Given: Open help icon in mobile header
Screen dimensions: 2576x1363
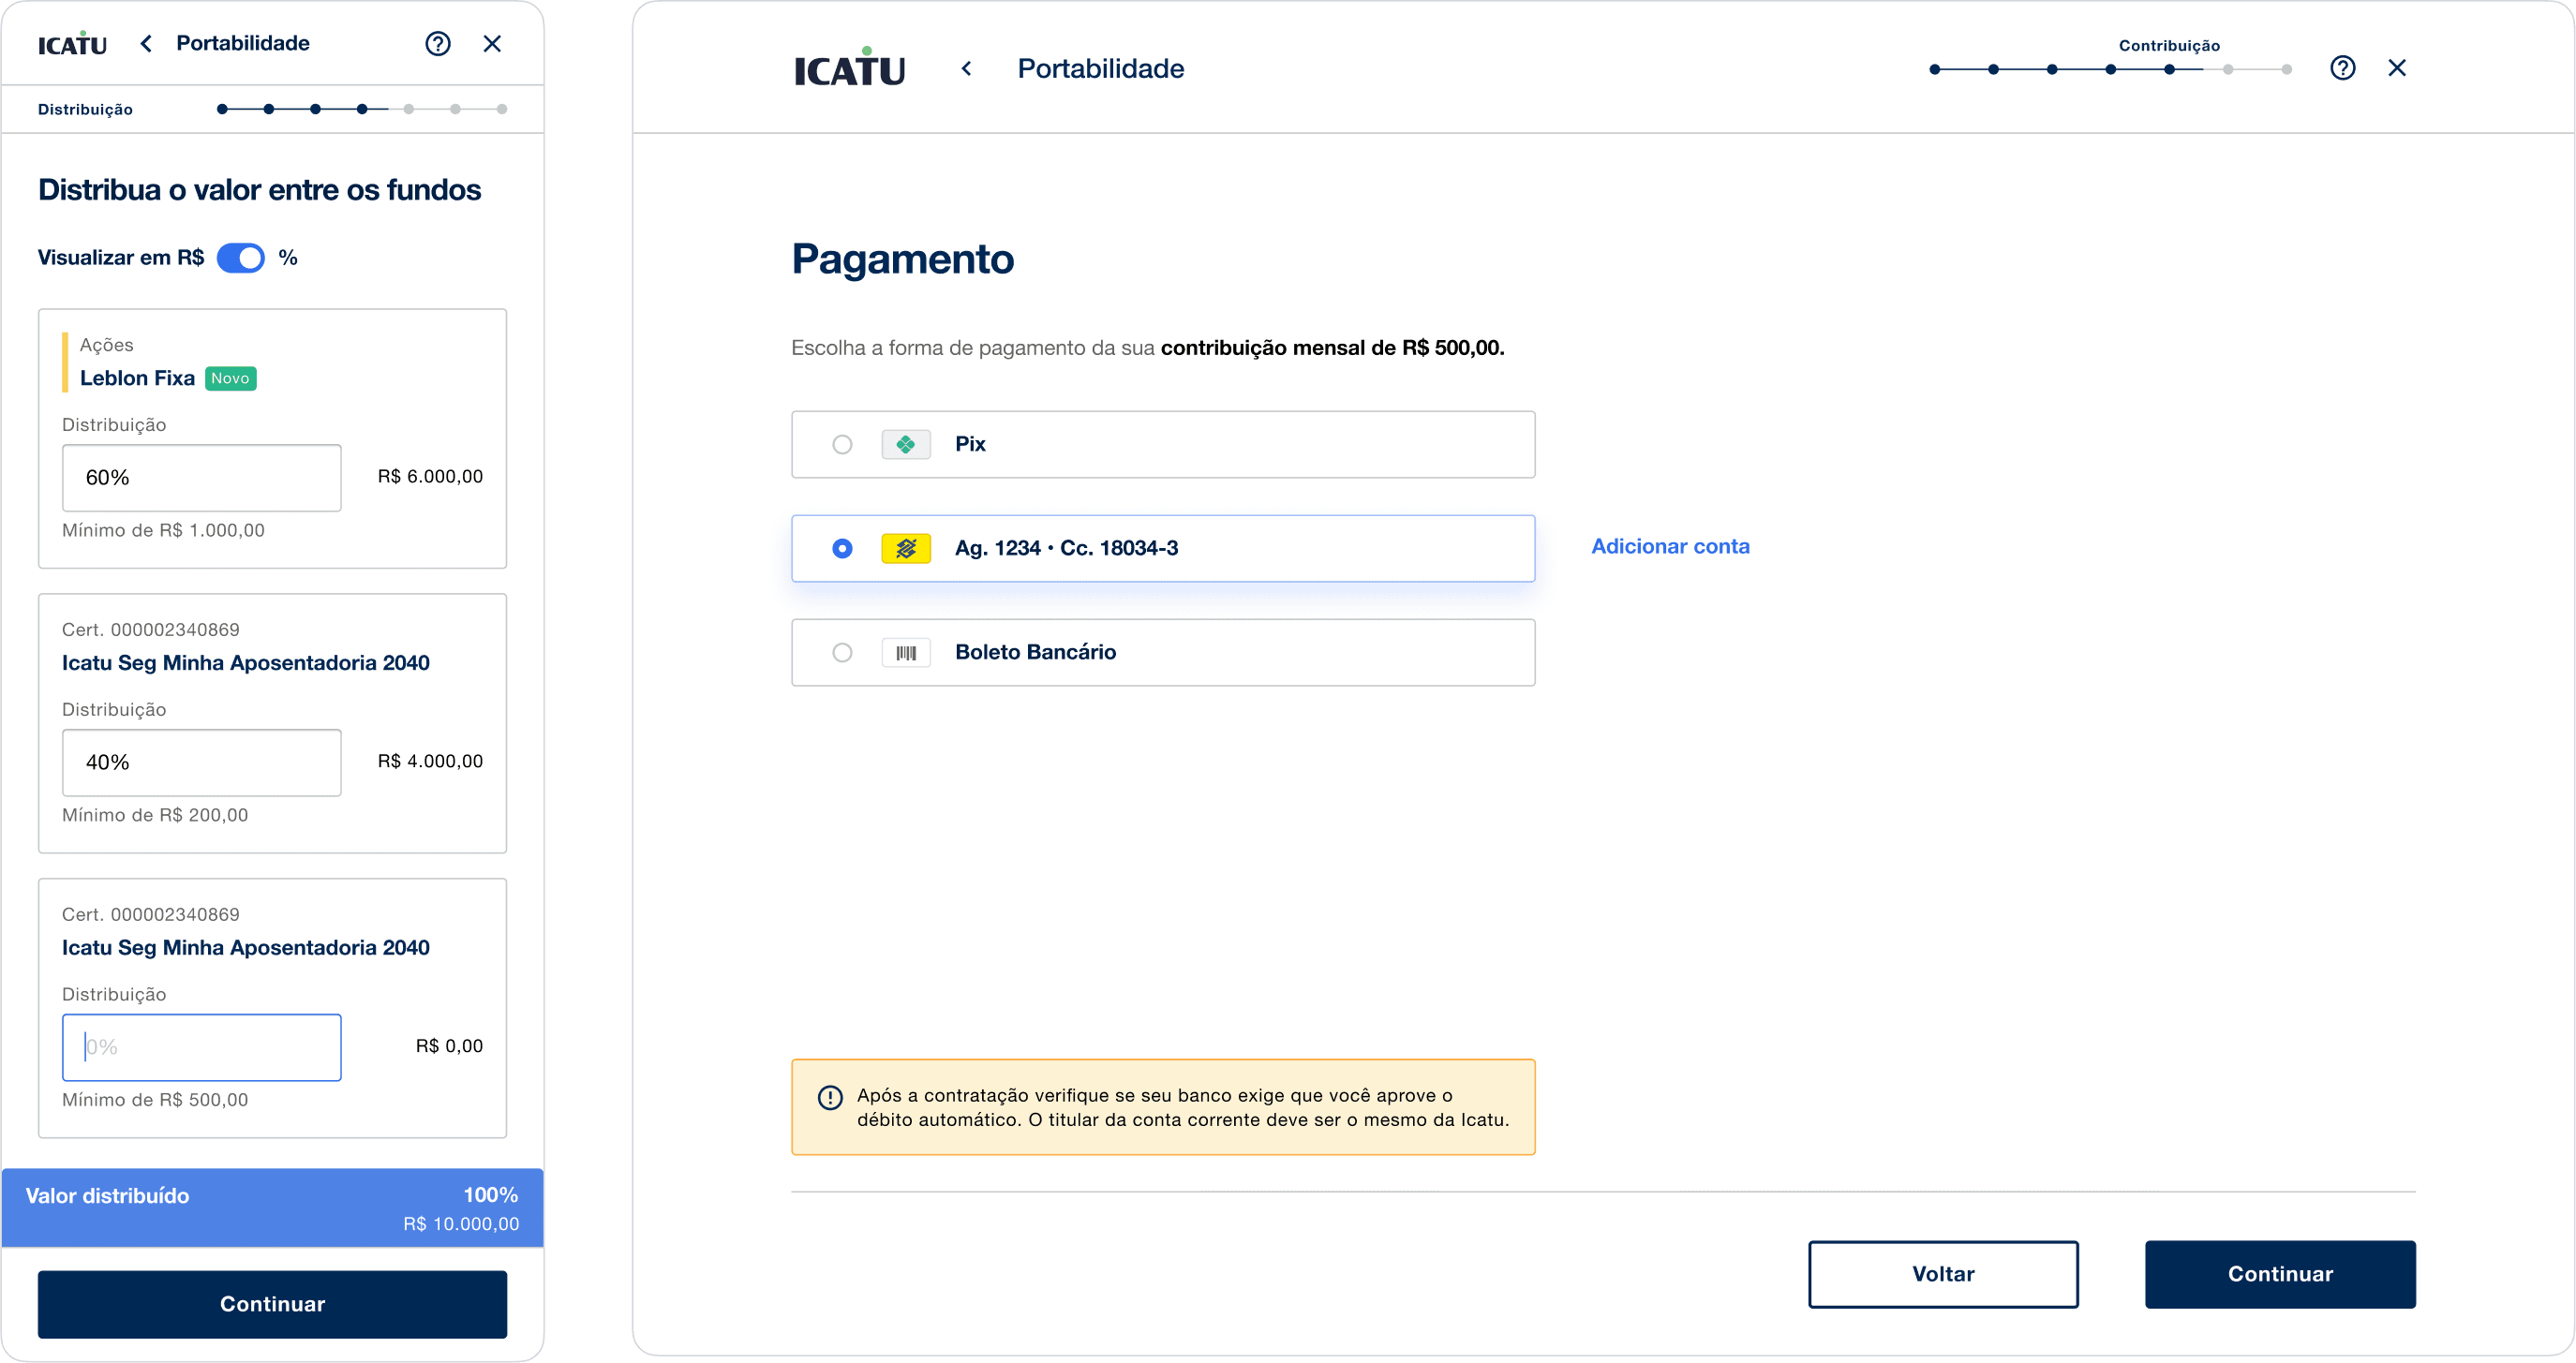Looking at the screenshot, I should click(438, 43).
